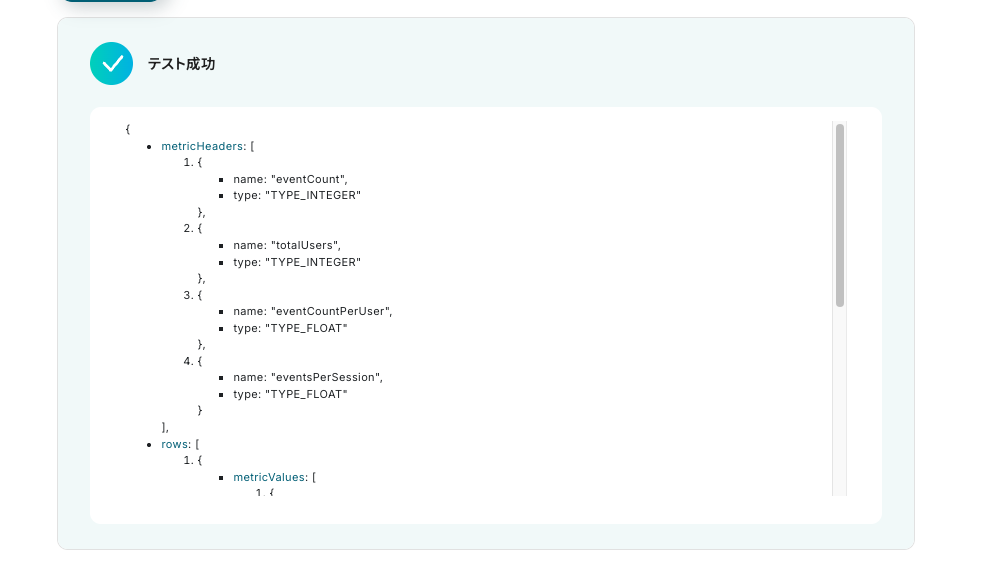
Task: Select the name "eventCountPerUser" line
Action: coord(313,311)
